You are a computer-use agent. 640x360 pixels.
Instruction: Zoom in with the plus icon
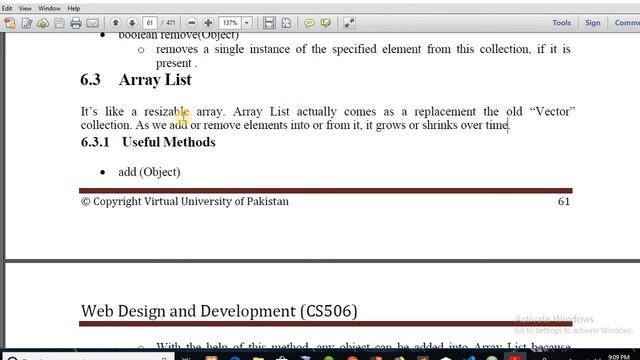[x=208, y=23]
